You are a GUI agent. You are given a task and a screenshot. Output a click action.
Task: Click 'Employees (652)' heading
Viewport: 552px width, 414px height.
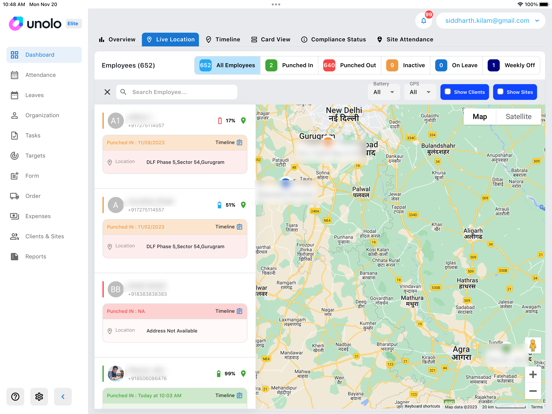click(x=128, y=65)
